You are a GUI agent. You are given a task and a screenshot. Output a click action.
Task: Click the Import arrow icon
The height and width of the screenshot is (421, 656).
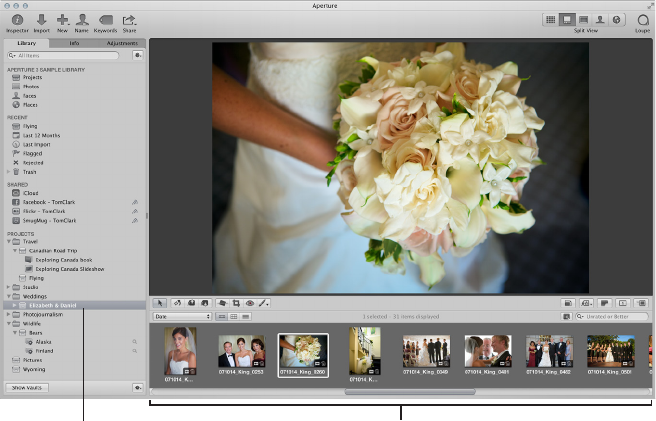coord(41,20)
